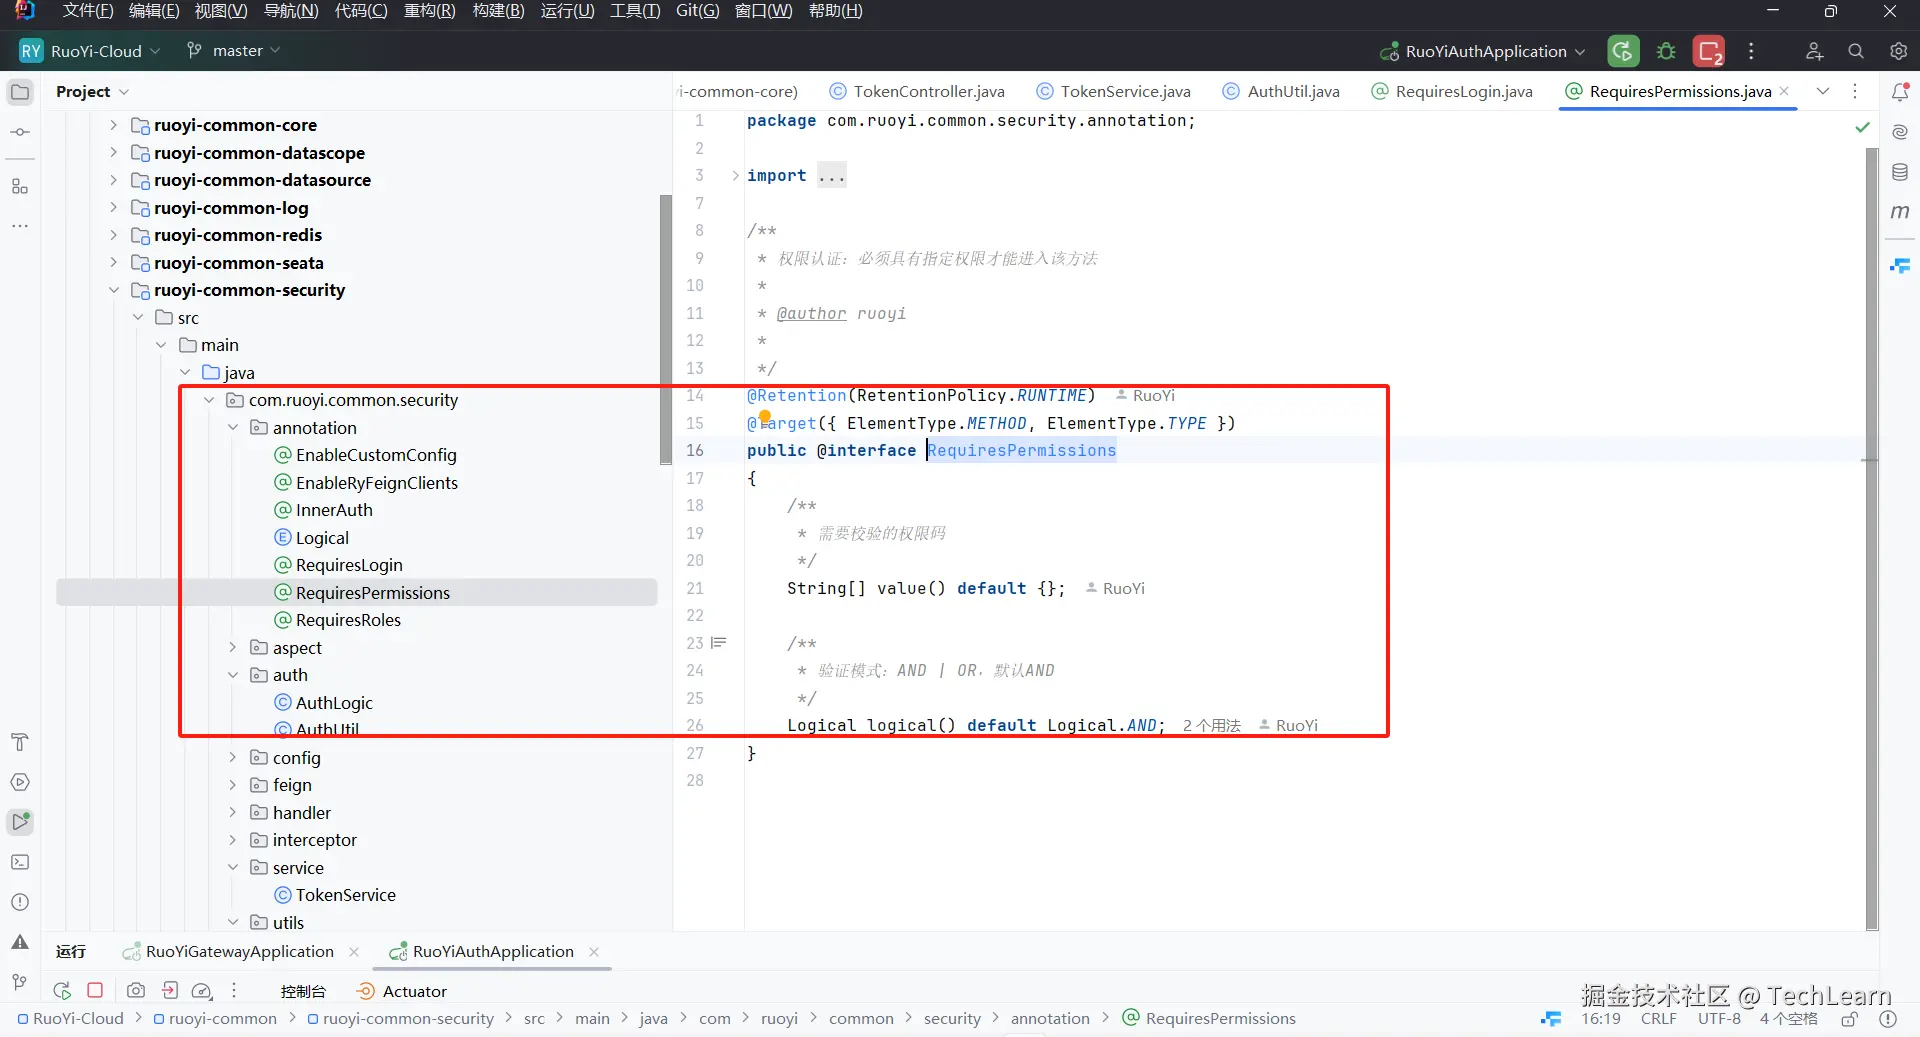Click CRLF line separator in status bar
Image resolution: width=1920 pixels, height=1037 pixels.
pos(1659,1019)
